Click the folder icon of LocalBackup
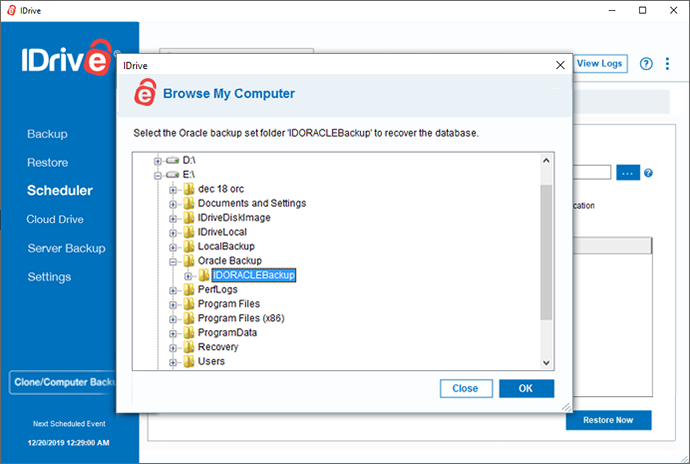 click(x=189, y=247)
